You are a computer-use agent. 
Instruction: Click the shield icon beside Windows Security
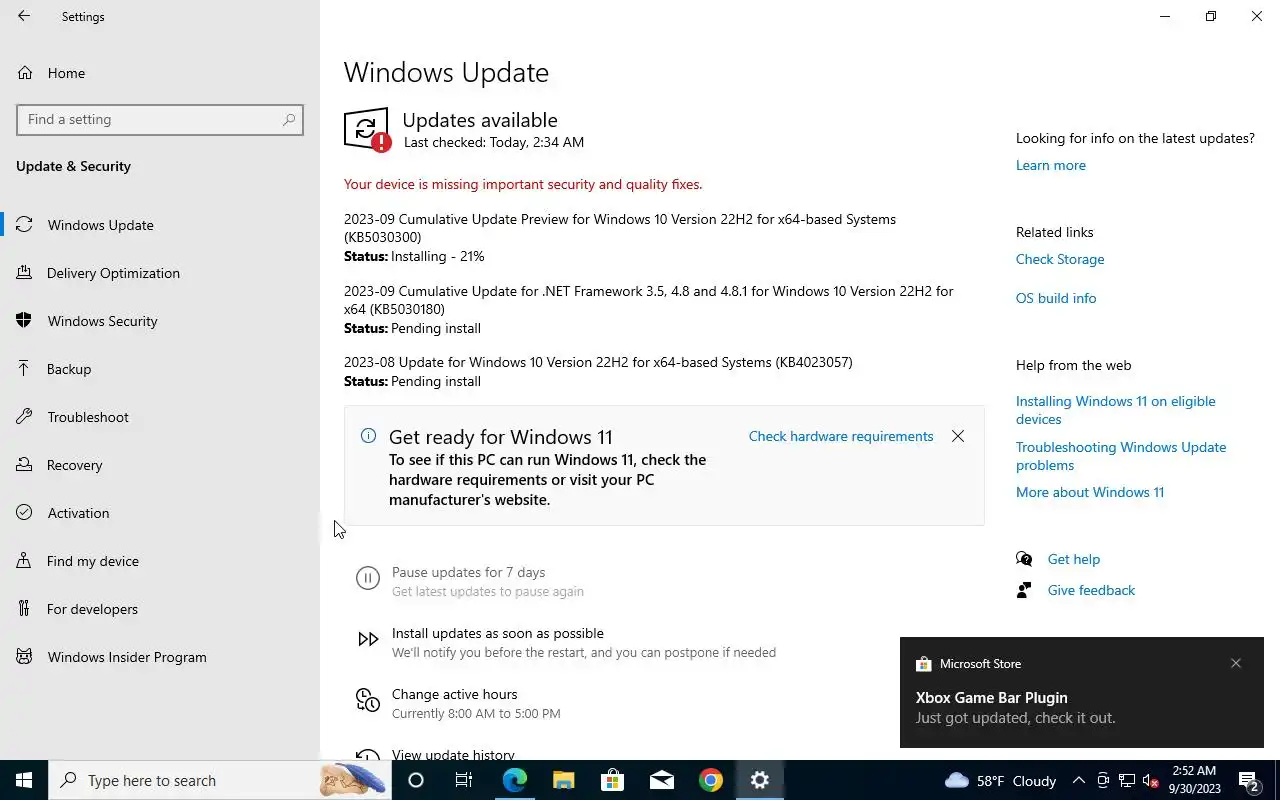[24, 320]
